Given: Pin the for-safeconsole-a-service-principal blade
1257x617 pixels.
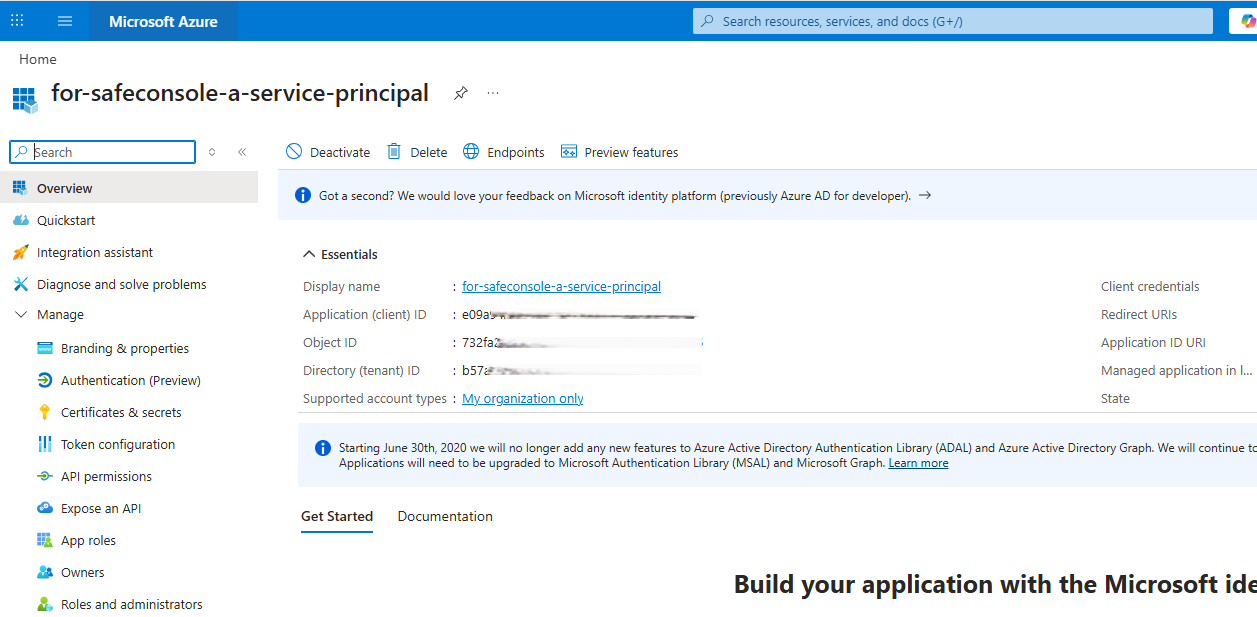Looking at the screenshot, I should pyautogui.click(x=460, y=93).
